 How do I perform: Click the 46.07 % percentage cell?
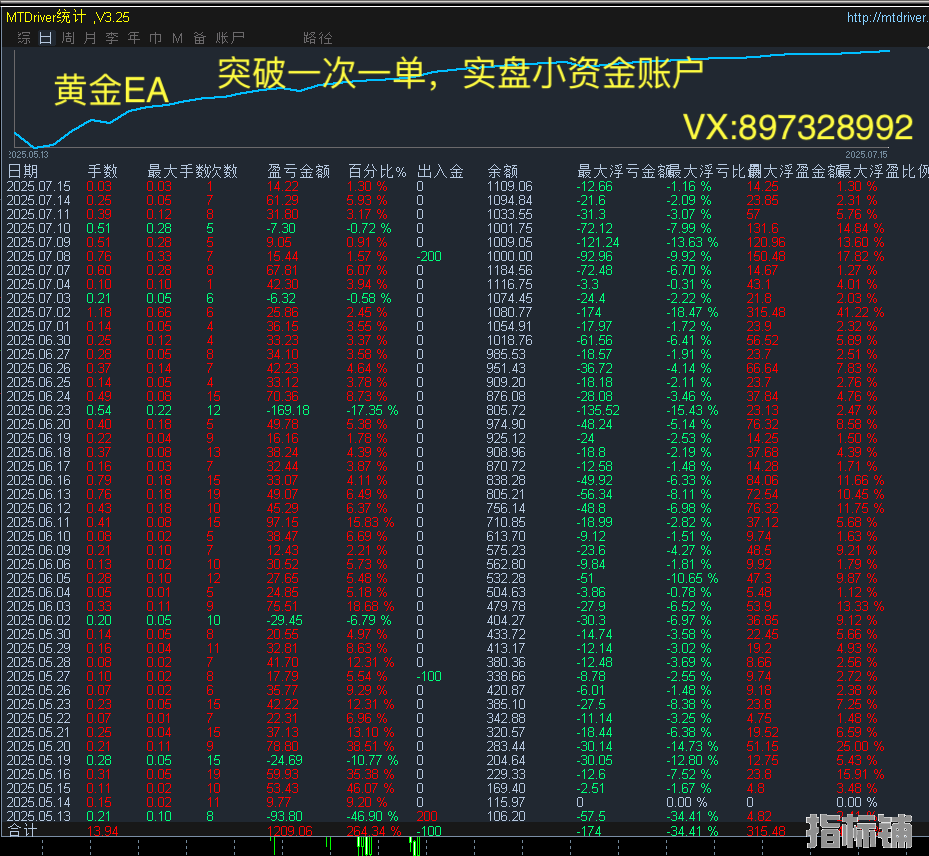pyautogui.click(x=370, y=788)
